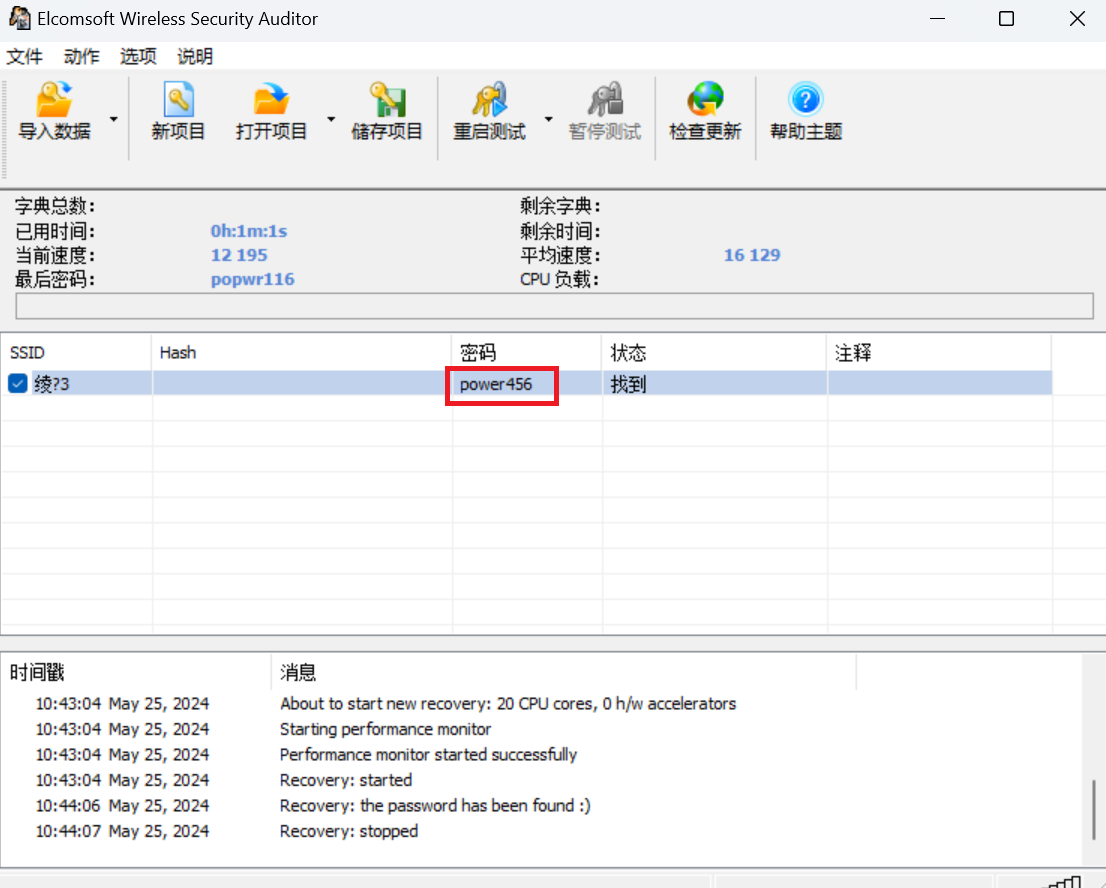Click the 已用时间 label

(55, 231)
